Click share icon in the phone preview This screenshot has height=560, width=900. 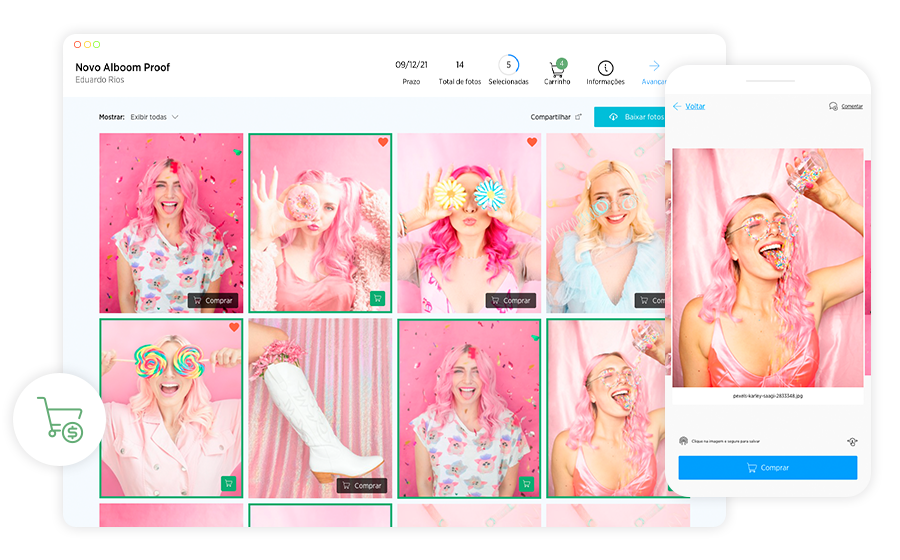click(x=852, y=441)
